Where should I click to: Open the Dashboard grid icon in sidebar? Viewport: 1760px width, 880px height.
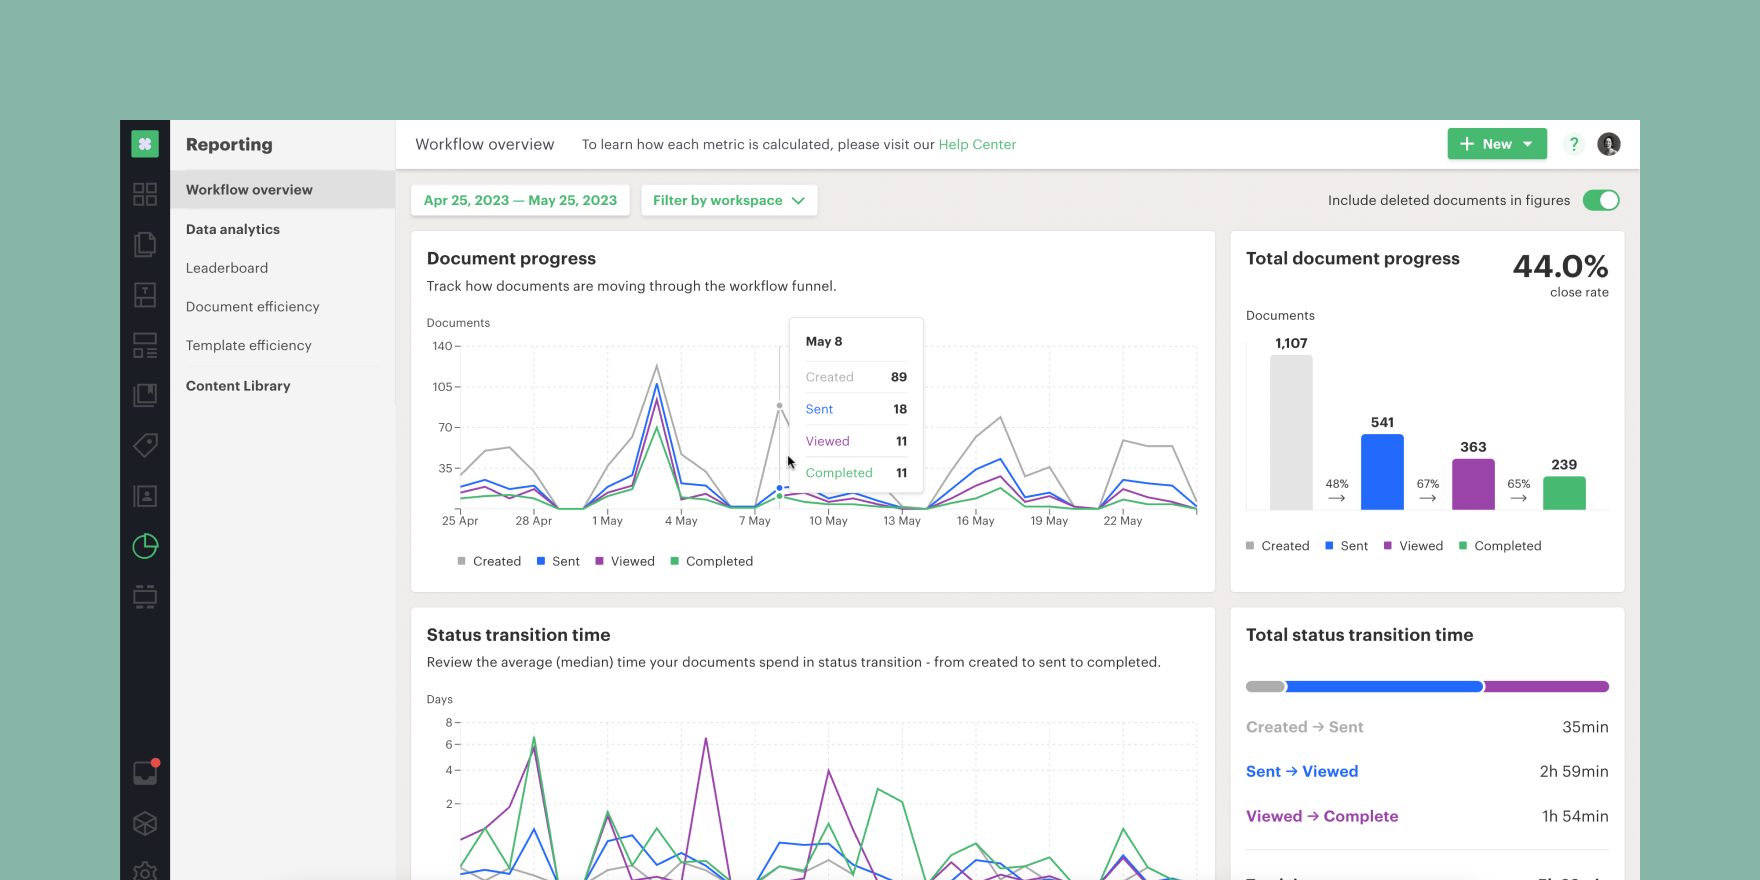tap(145, 194)
